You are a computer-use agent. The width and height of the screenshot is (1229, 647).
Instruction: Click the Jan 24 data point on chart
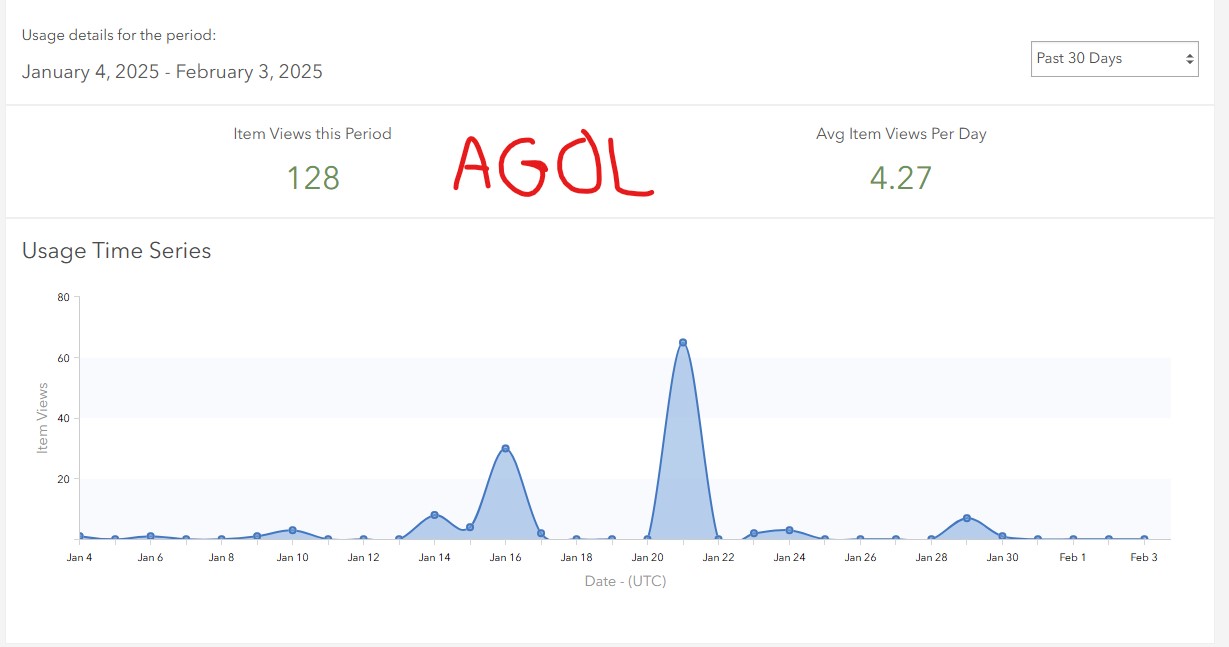tap(789, 530)
